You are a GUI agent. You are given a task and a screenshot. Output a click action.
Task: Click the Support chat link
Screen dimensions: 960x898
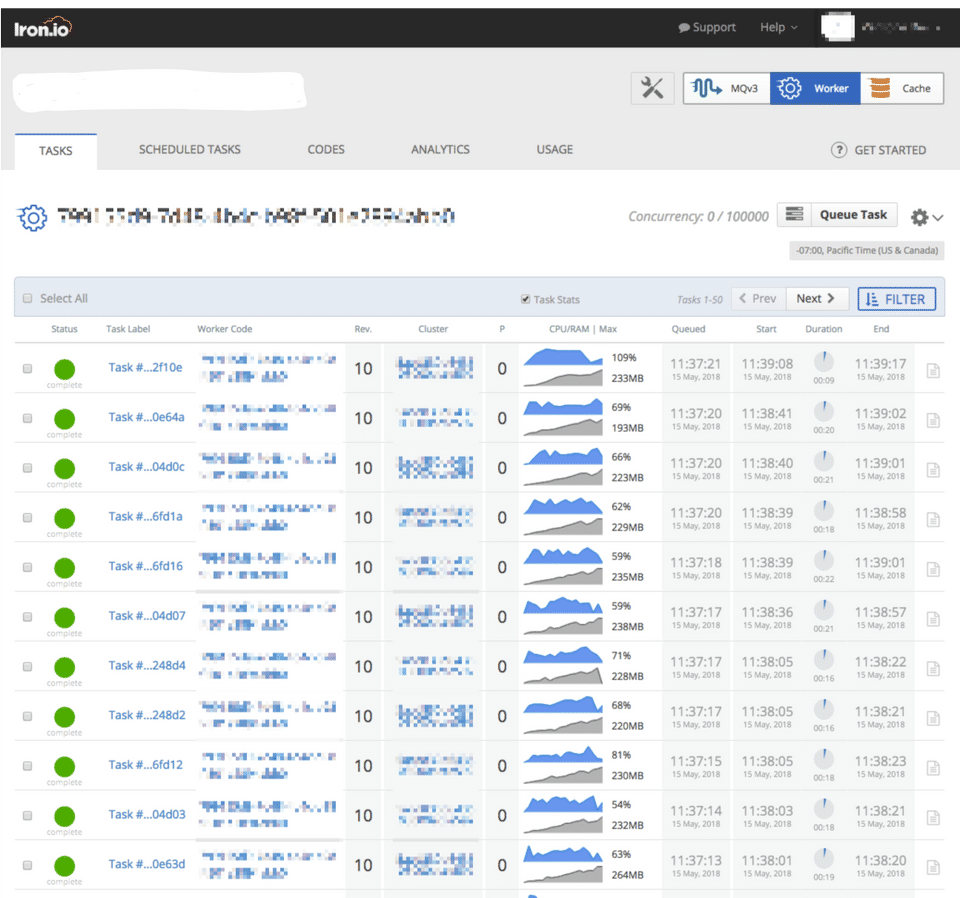coord(707,28)
